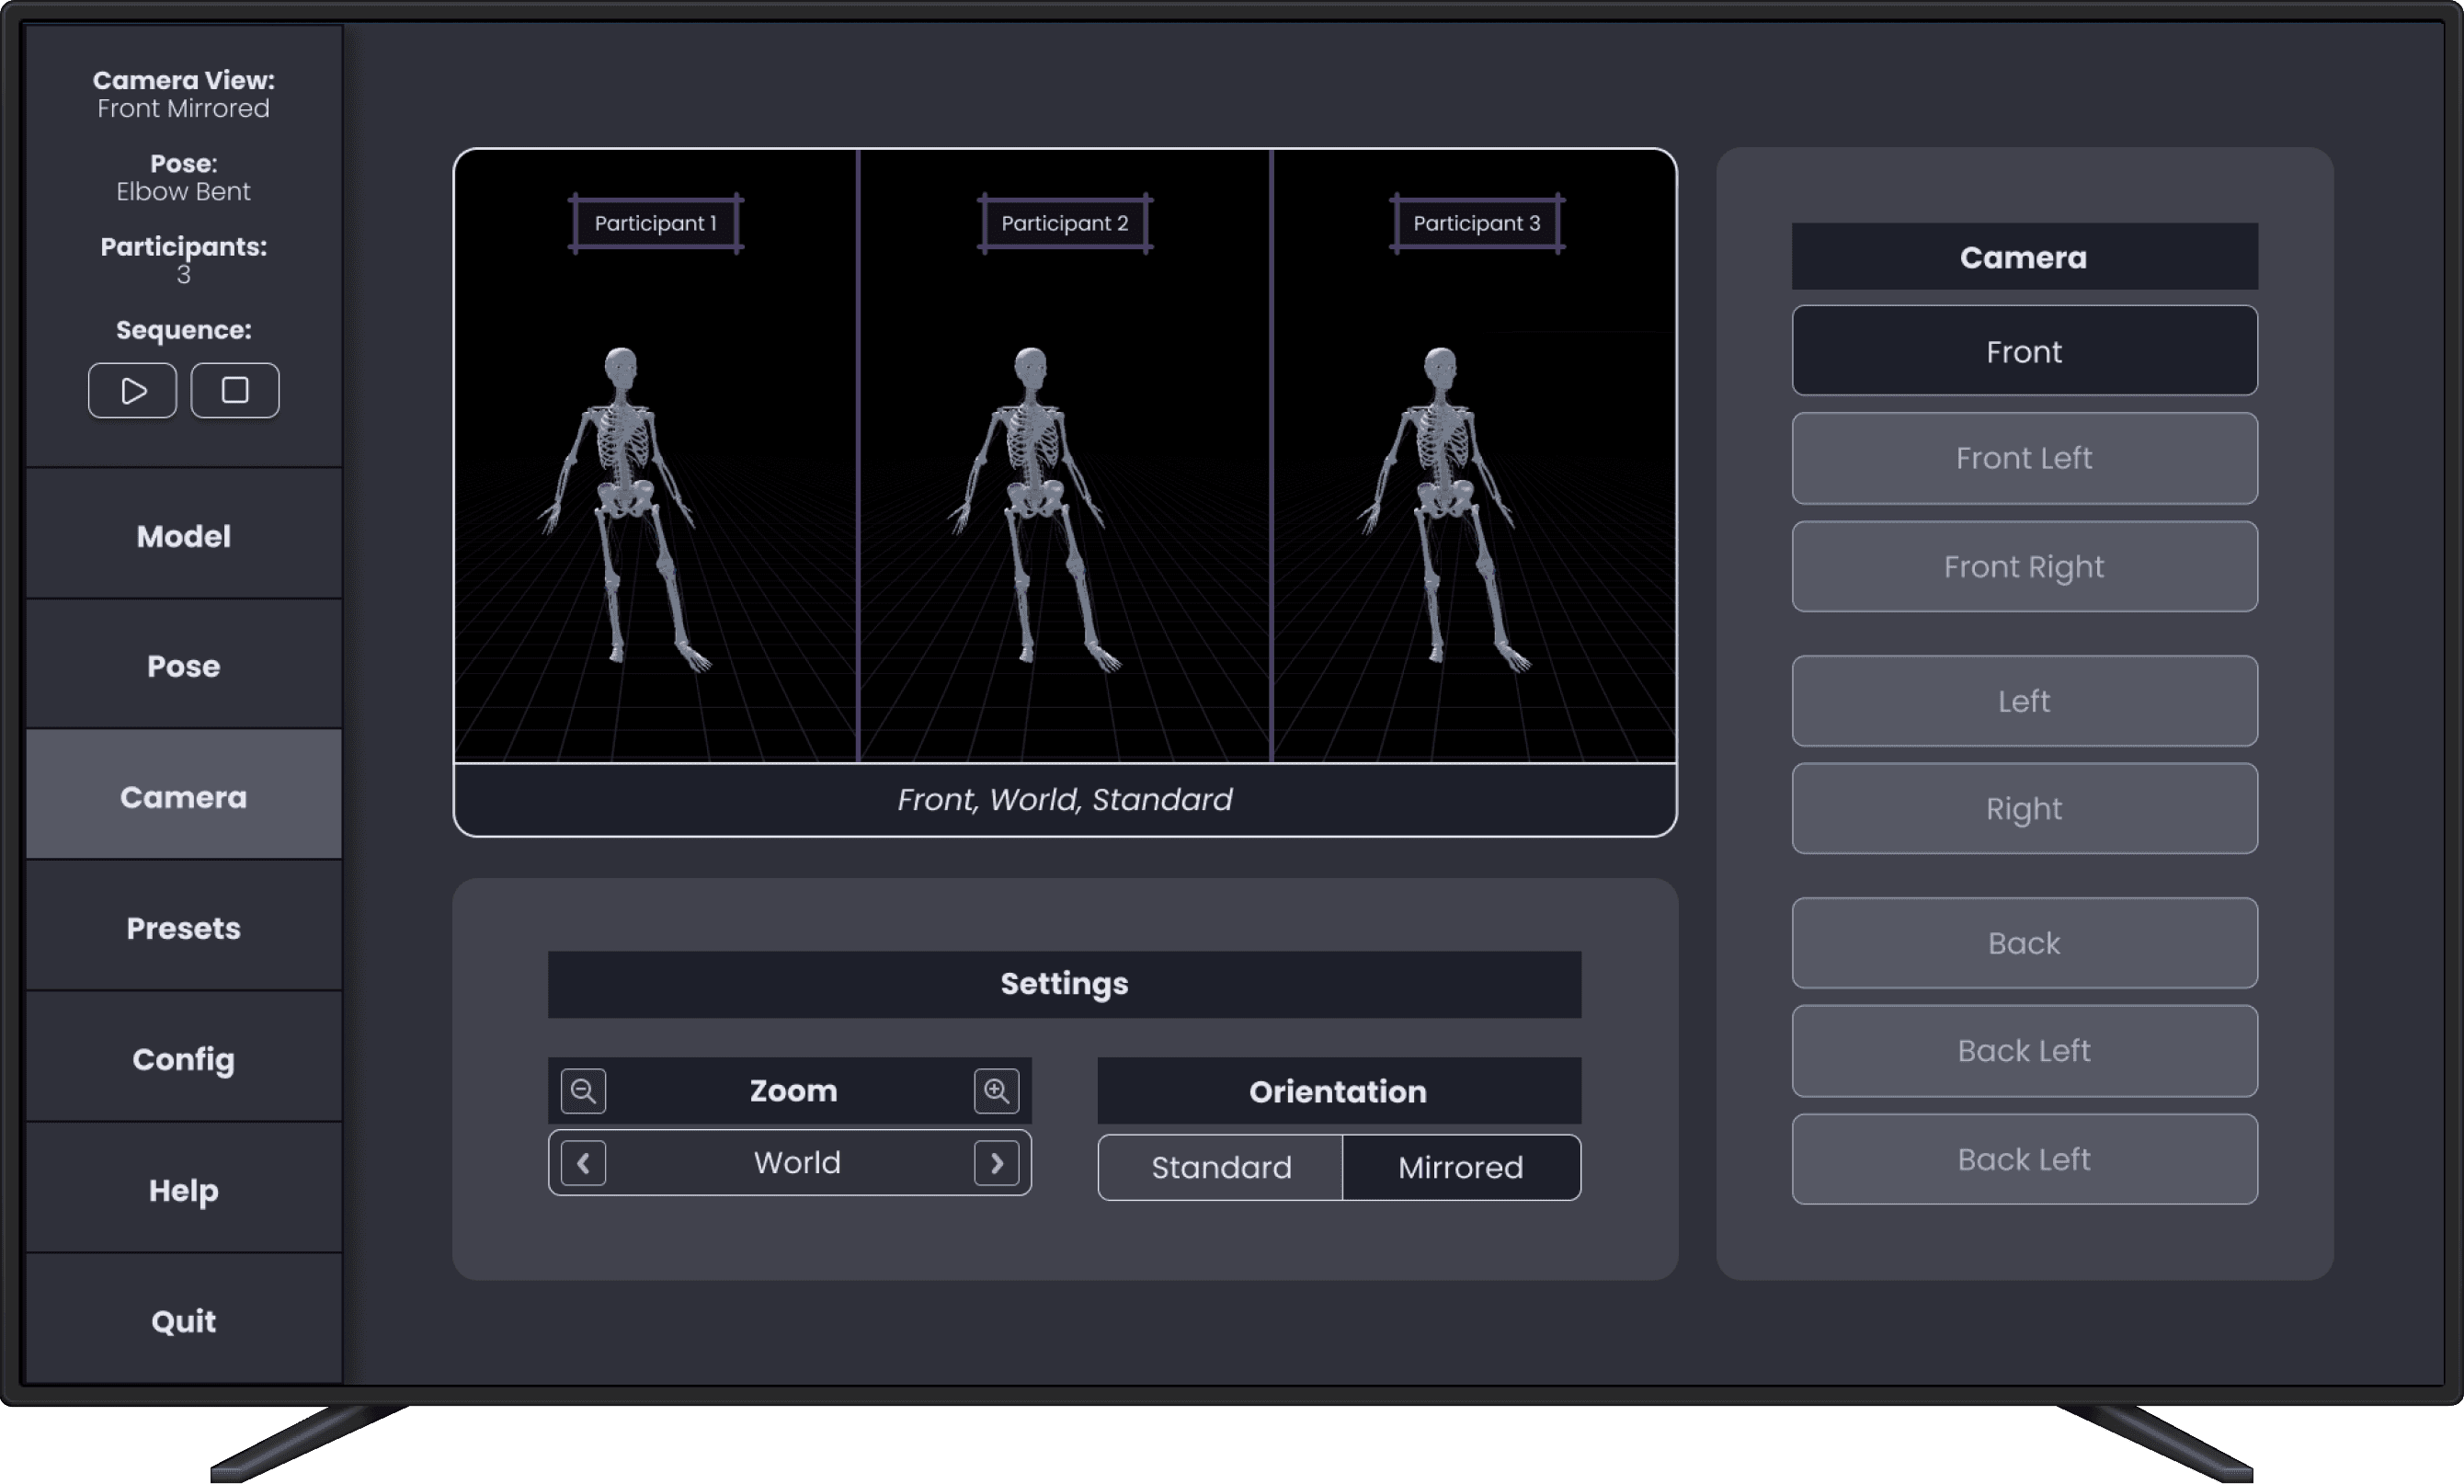Open the Help section

pos(184,1190)
